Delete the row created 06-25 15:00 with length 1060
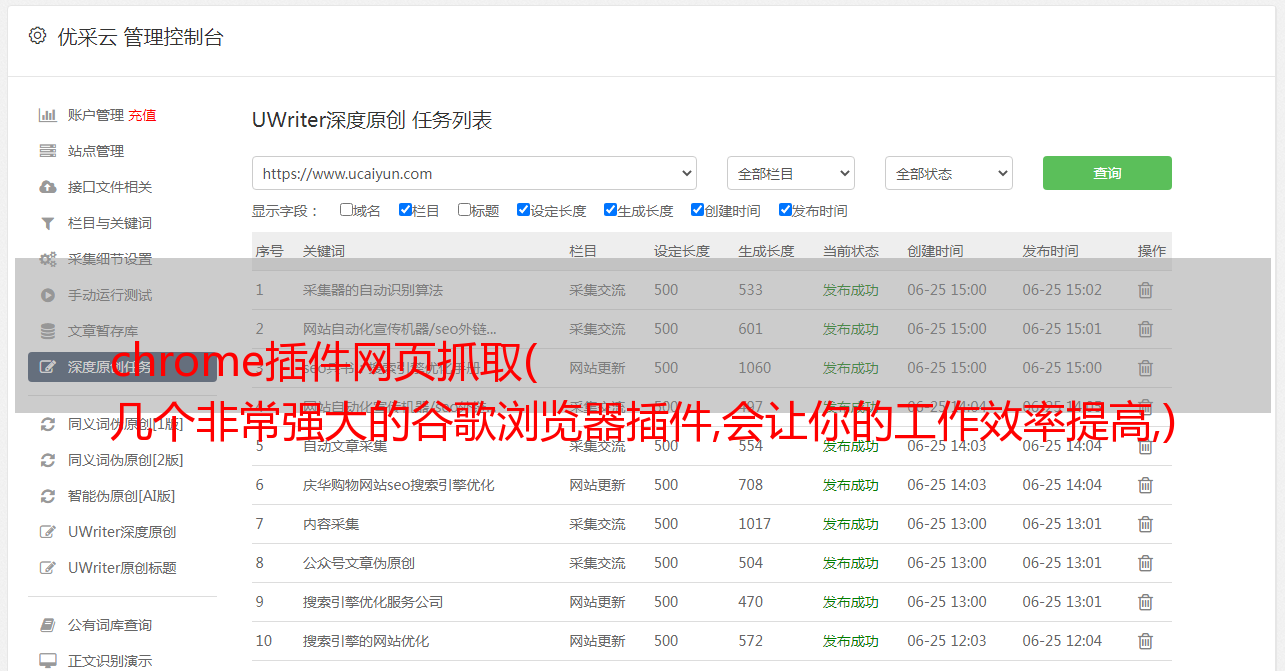 coord(1145,368)
